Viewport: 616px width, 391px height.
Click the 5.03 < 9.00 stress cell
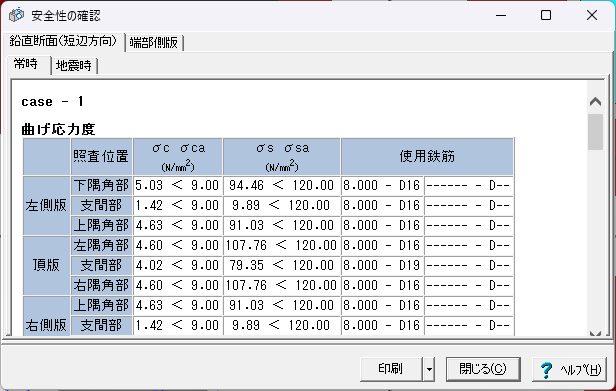[178, 185]
